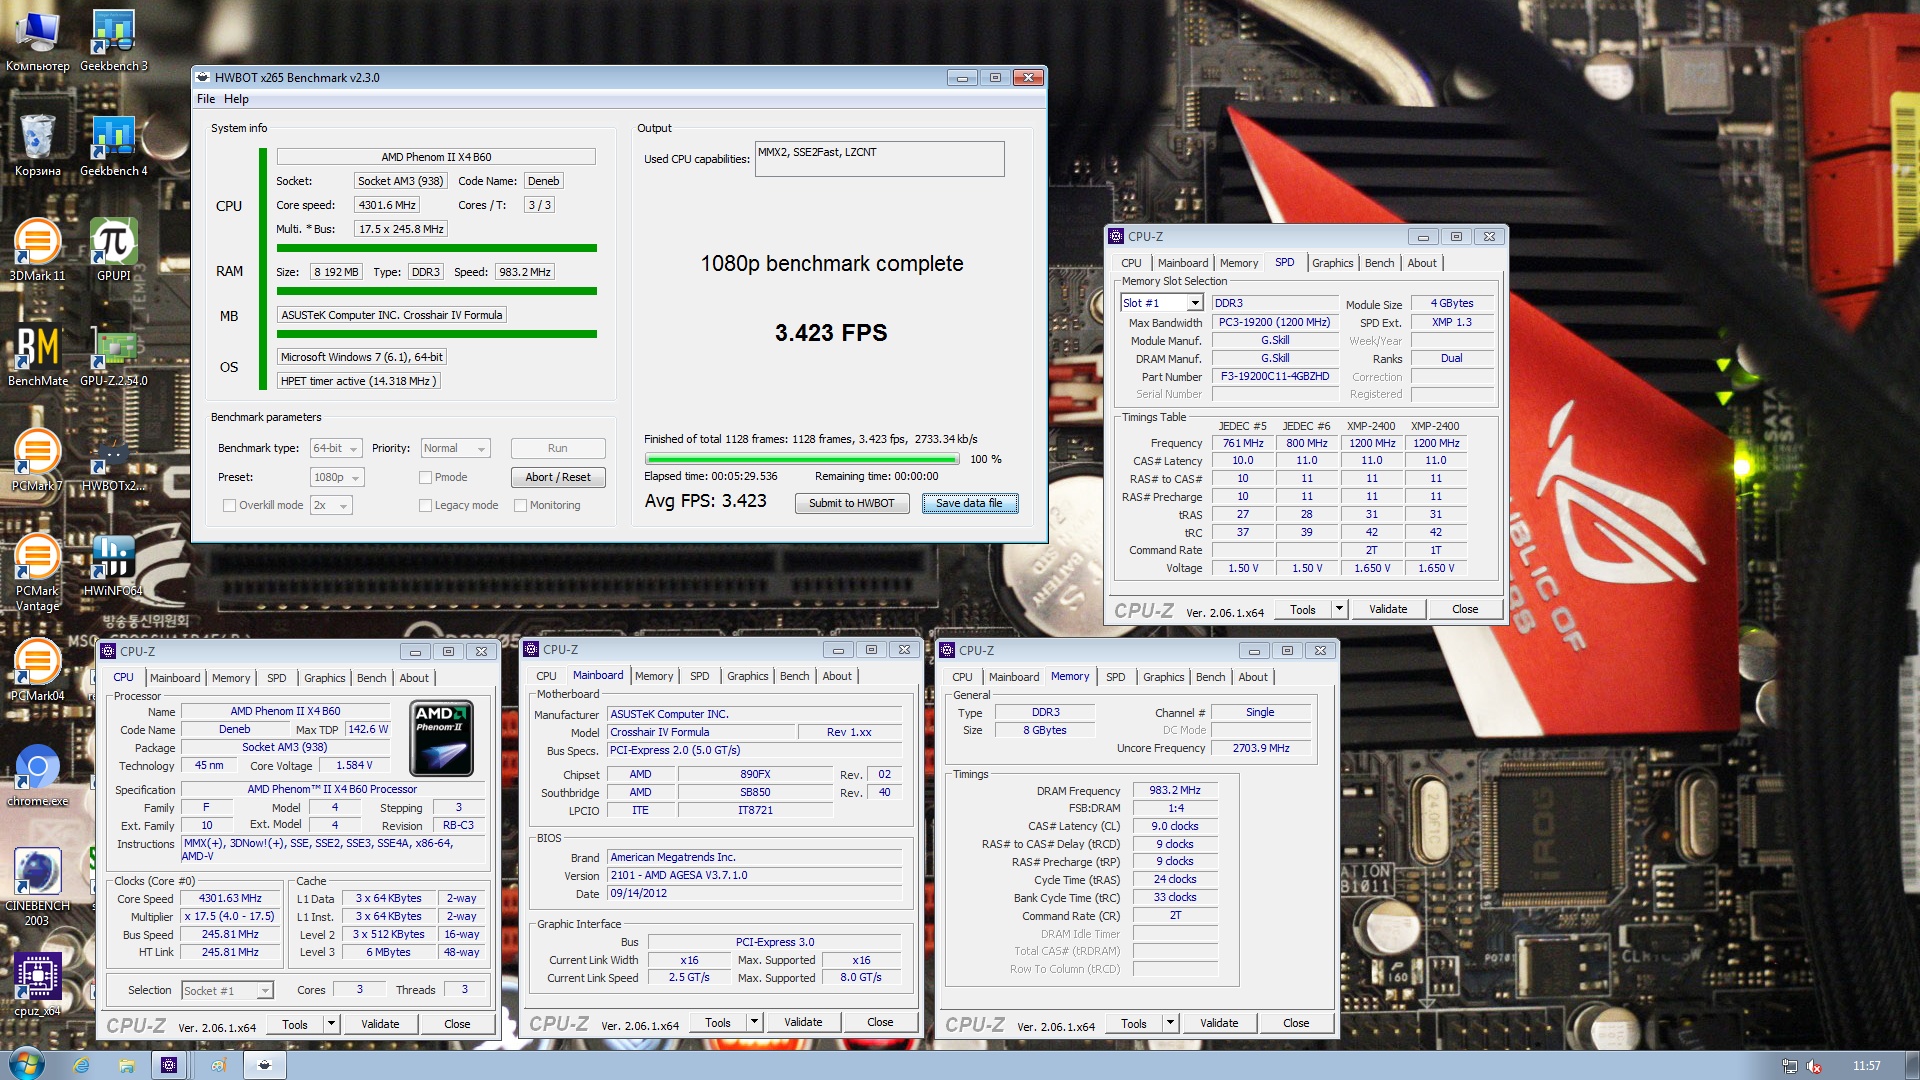
Task: Open the Benchmark type 64-bit dropdown
Action: 335,448
